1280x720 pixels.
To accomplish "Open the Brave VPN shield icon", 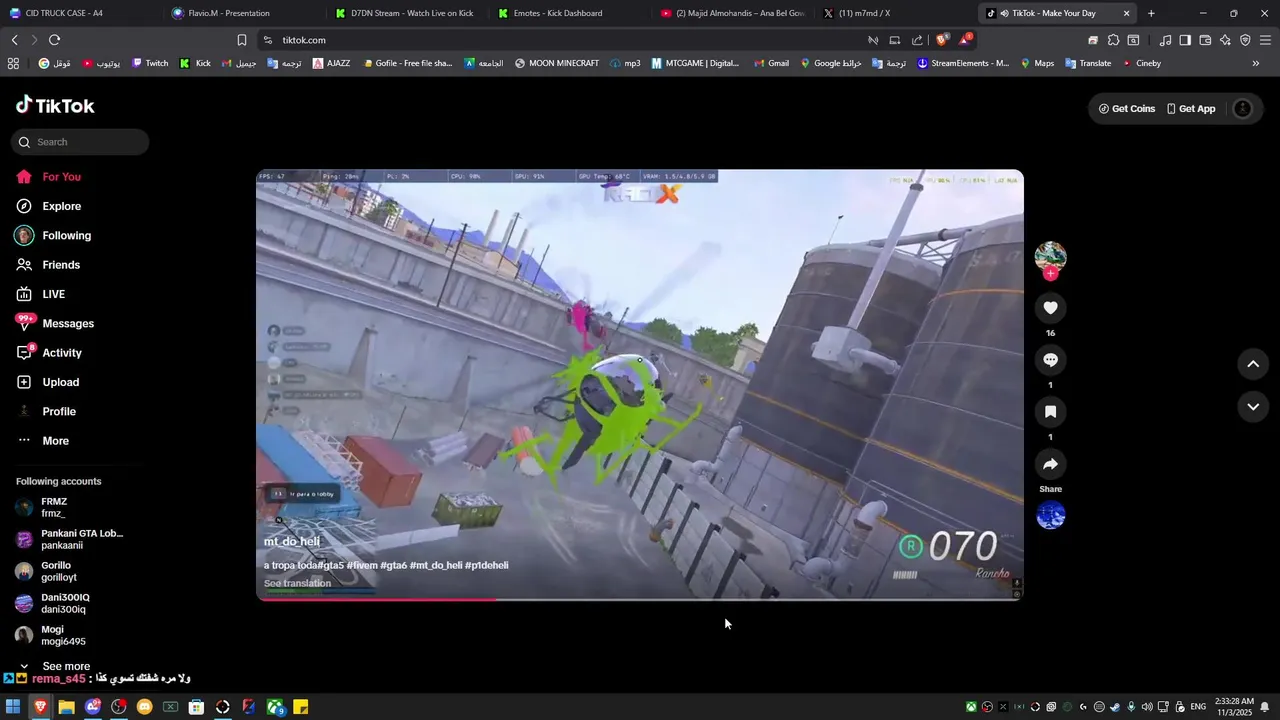I will 1245,40.
